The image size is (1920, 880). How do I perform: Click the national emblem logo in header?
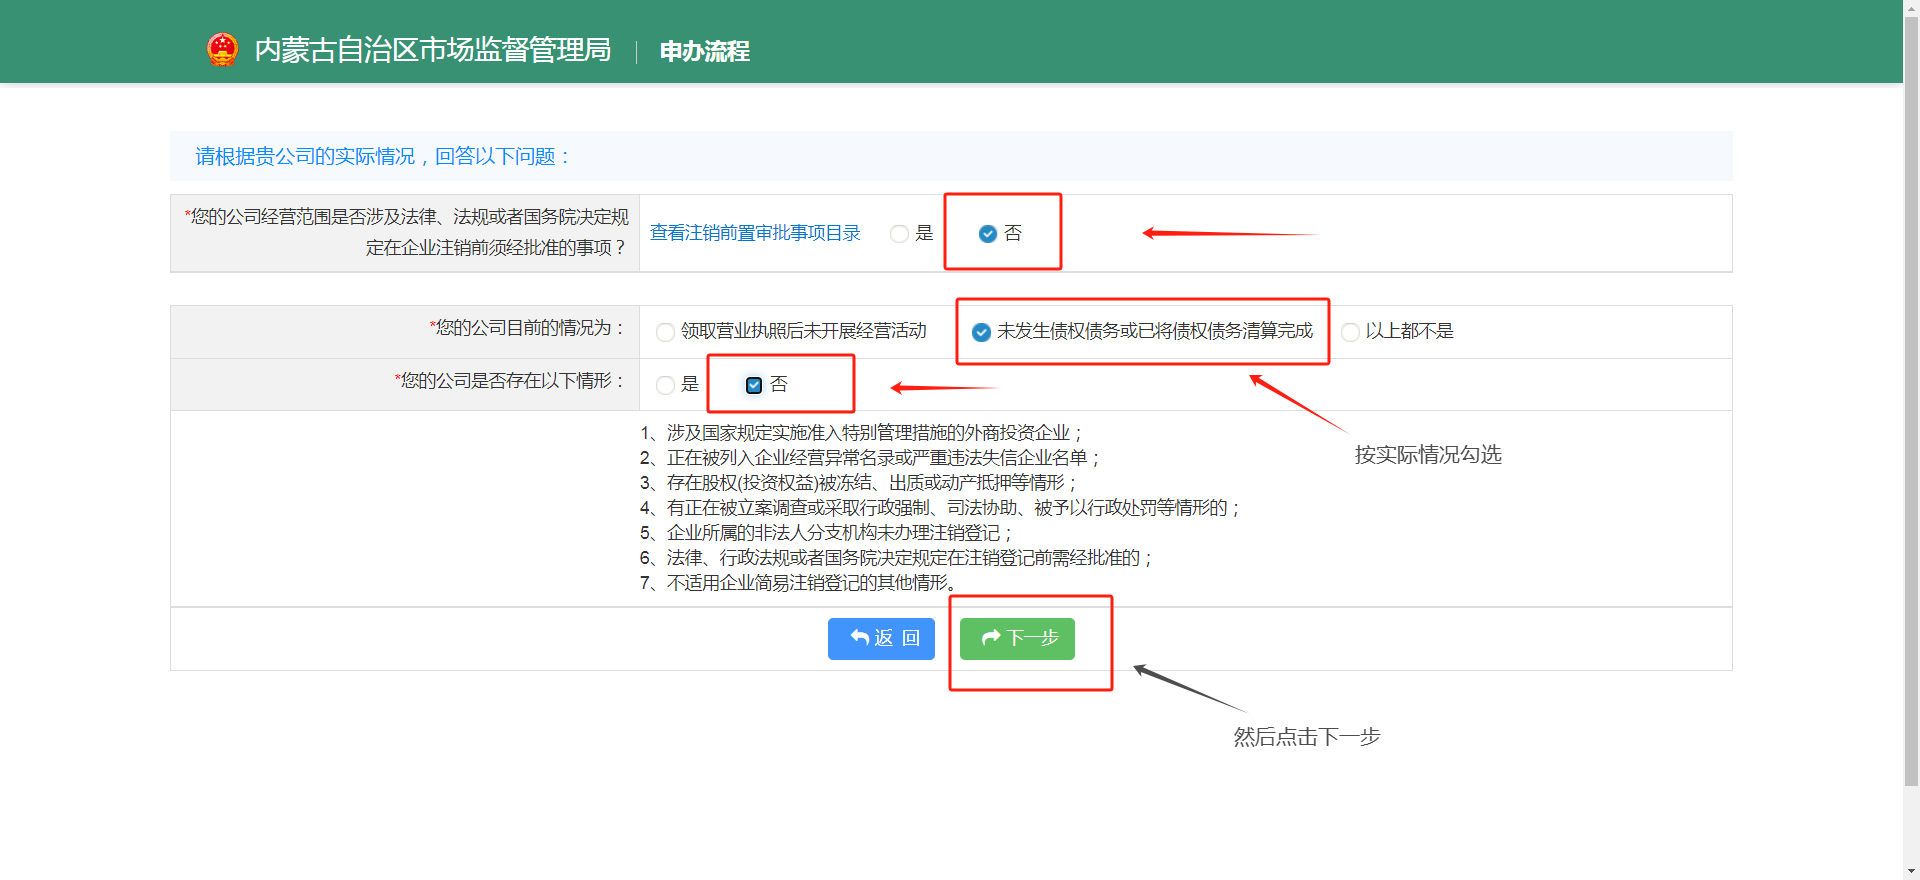click(222, 49)
